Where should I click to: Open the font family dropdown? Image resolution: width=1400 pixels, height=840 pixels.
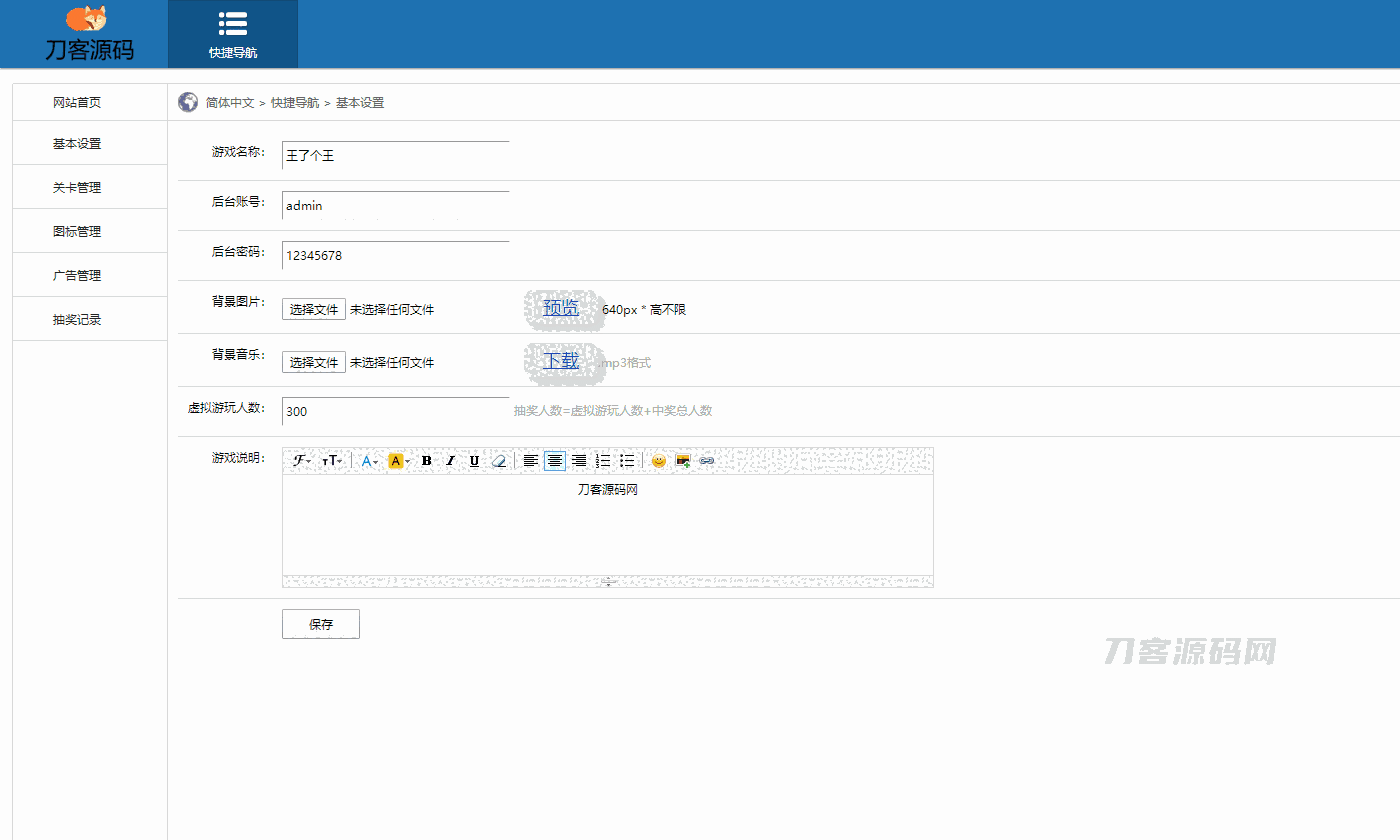coord(301,461)
